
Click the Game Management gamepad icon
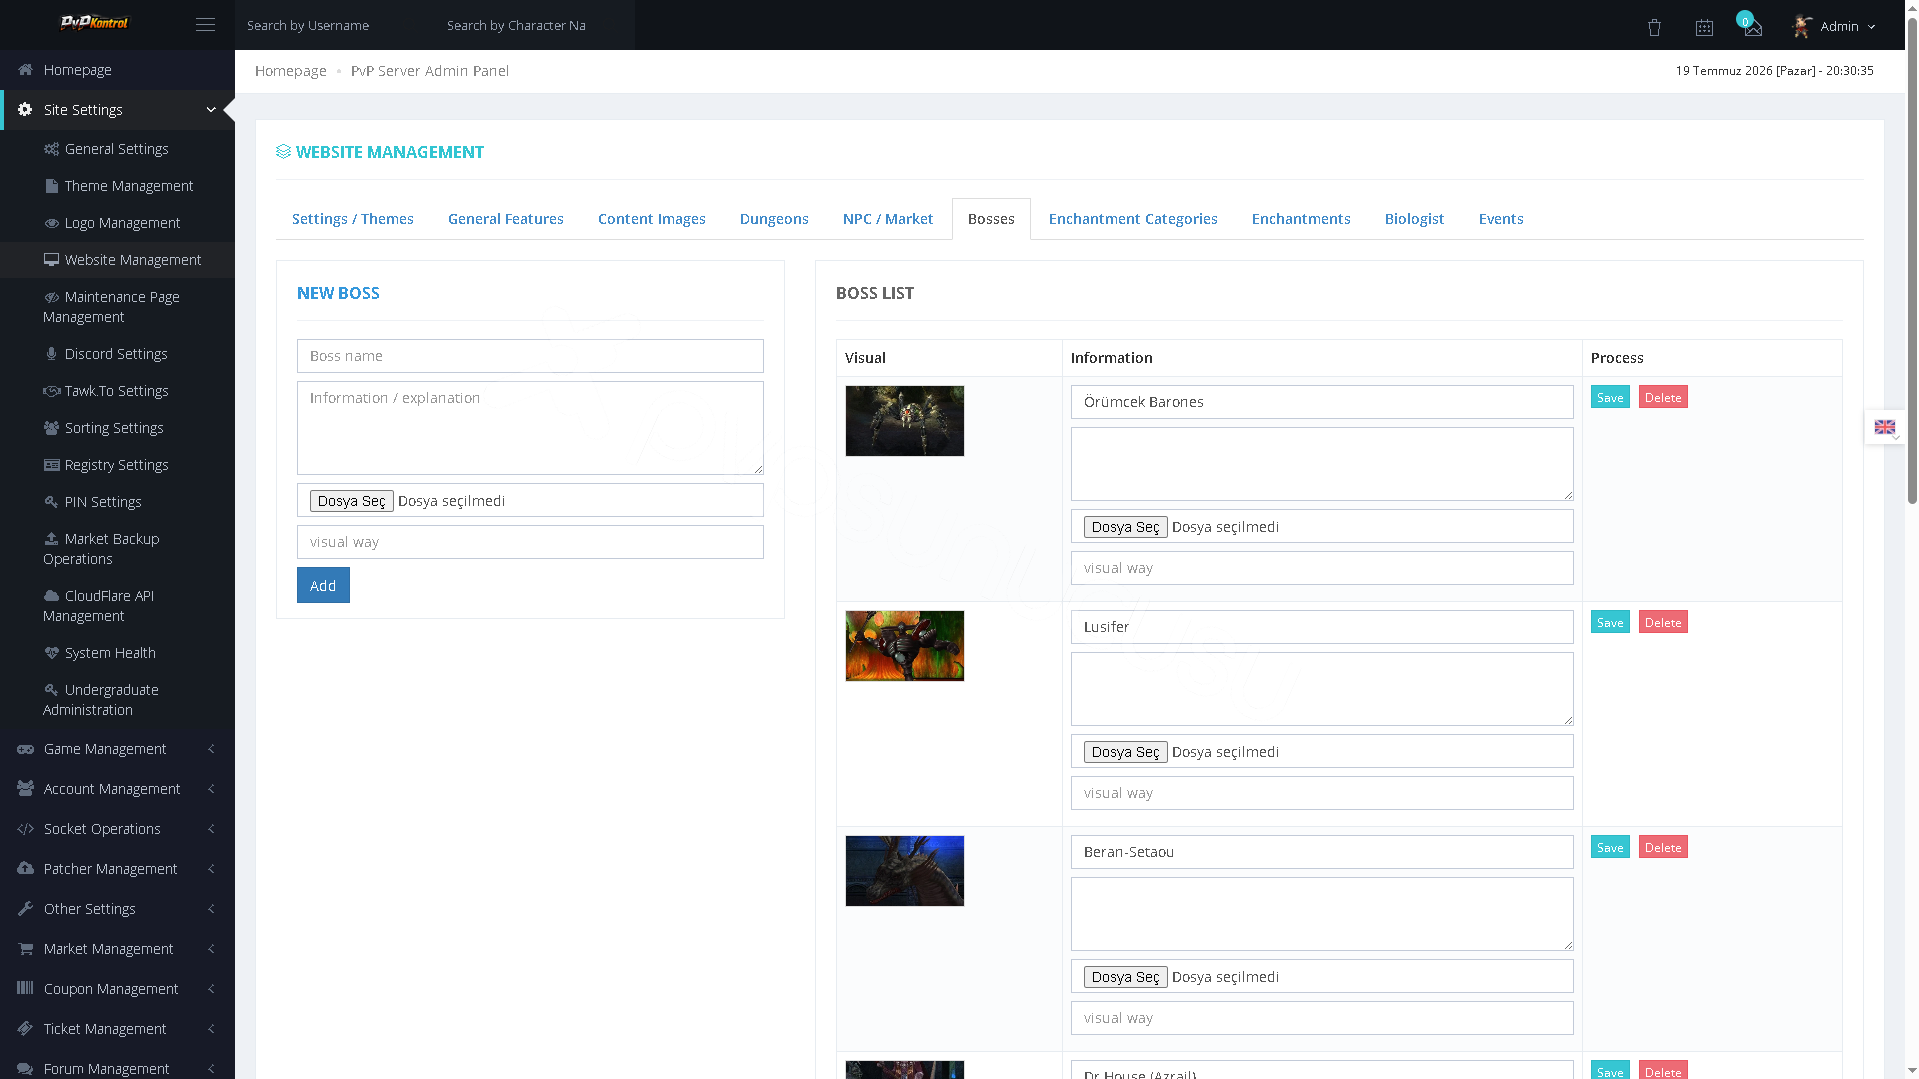click(26, 749)
